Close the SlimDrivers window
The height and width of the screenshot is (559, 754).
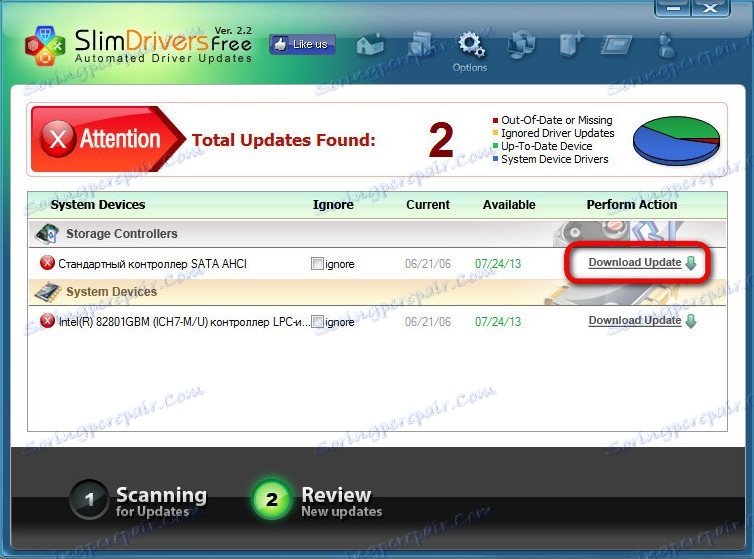tap(710, 8)
